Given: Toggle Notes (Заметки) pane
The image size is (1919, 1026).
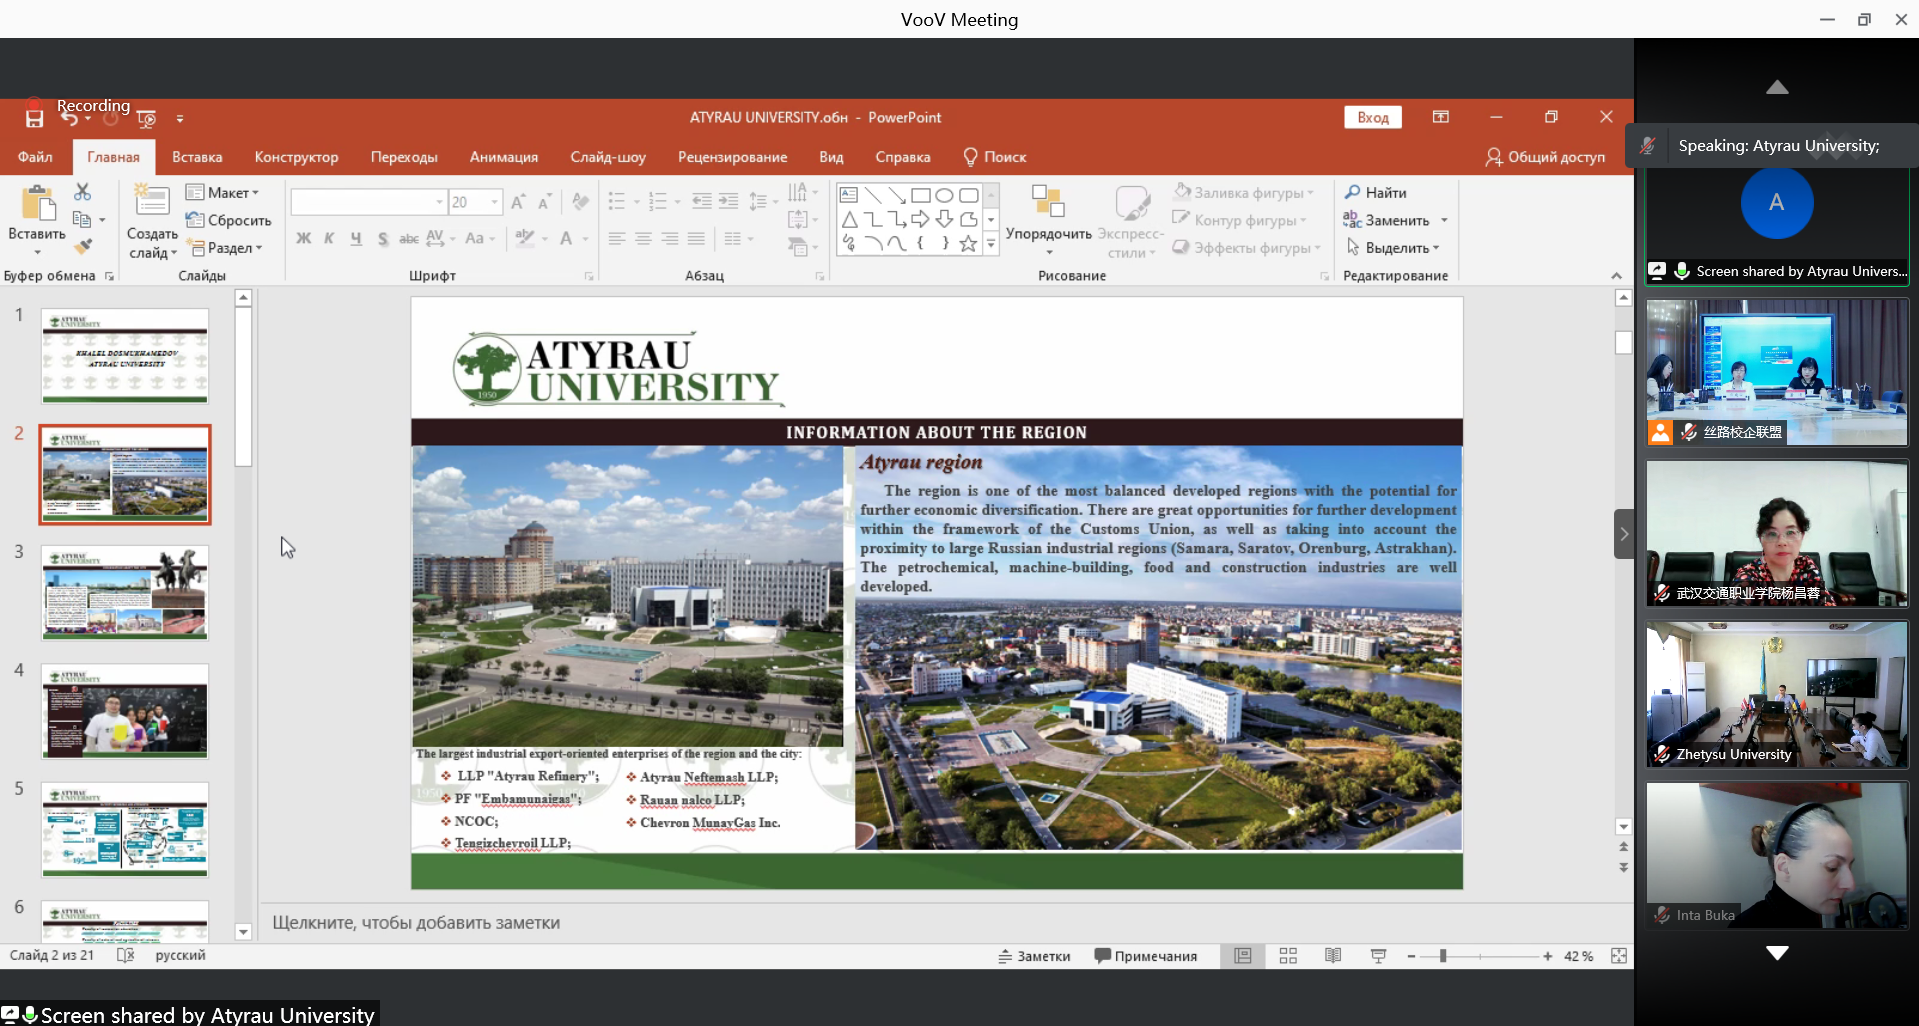Looking at the screenshot, I should [x=1034, y=956].
